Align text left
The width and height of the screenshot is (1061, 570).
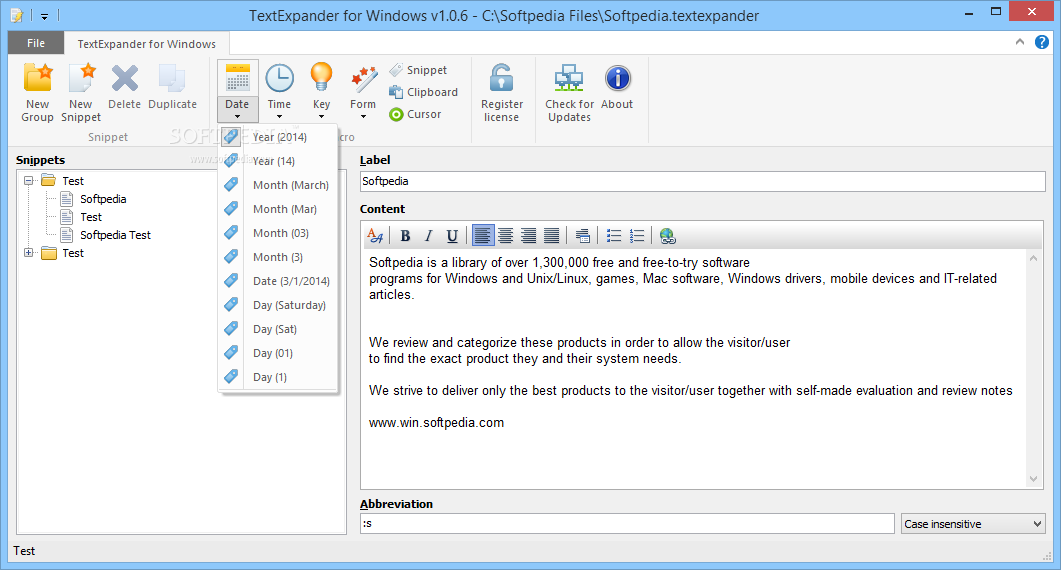click(482, 236)
